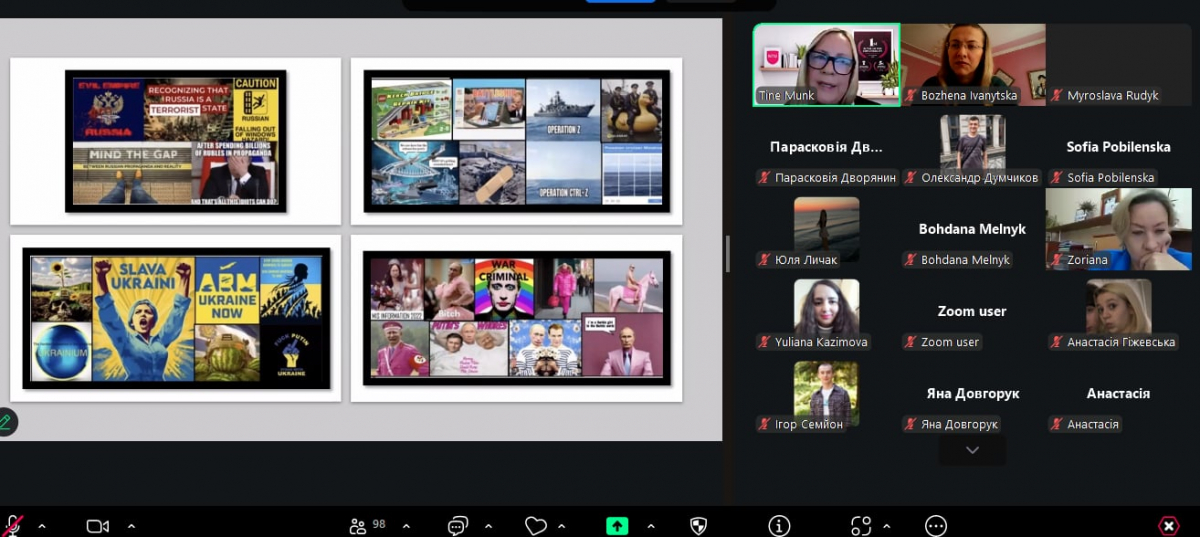Open the participants panel showing 98
The height and width of the screenshot is (537, 1200).
[x=367, y=526]
